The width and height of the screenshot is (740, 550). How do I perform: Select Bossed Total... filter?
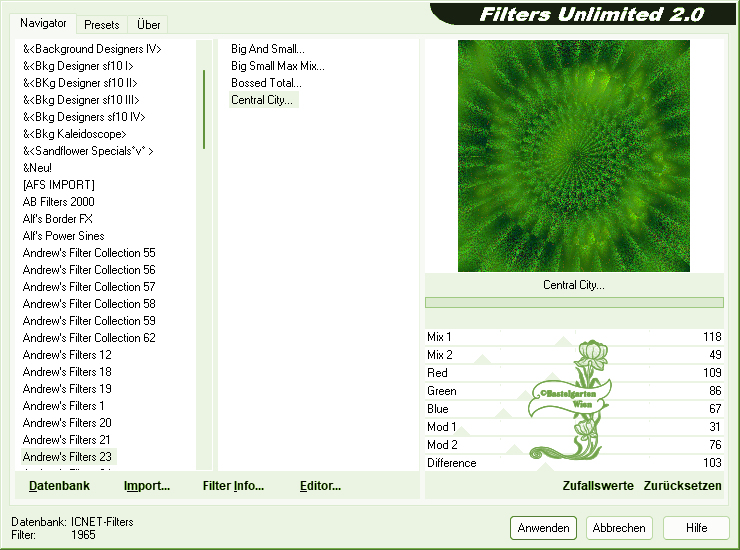(266, 83)
